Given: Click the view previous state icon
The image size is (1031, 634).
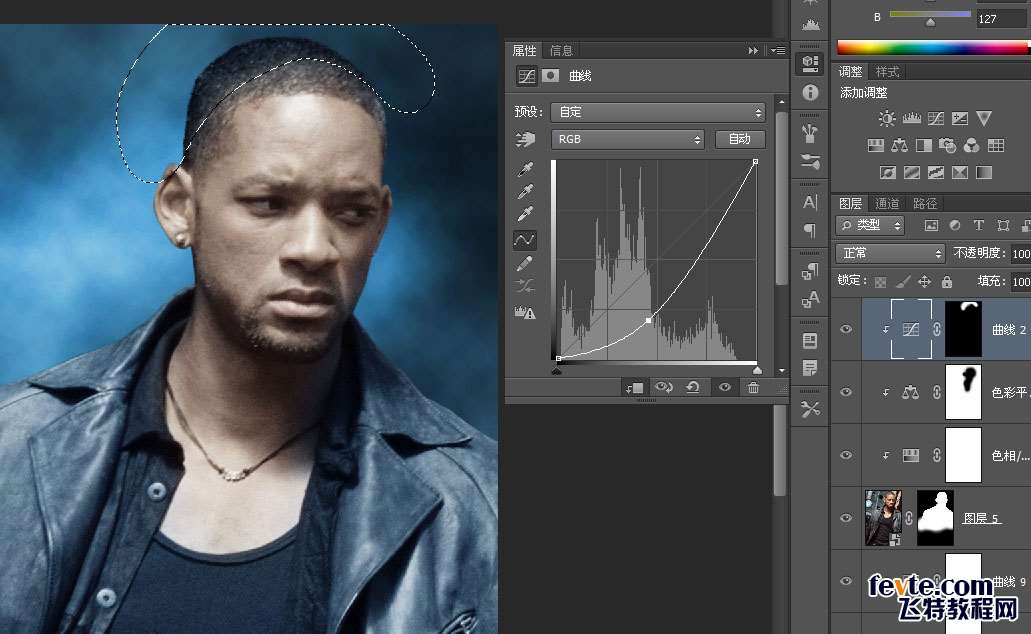Looking at the screenshot, I should [663, 388].
